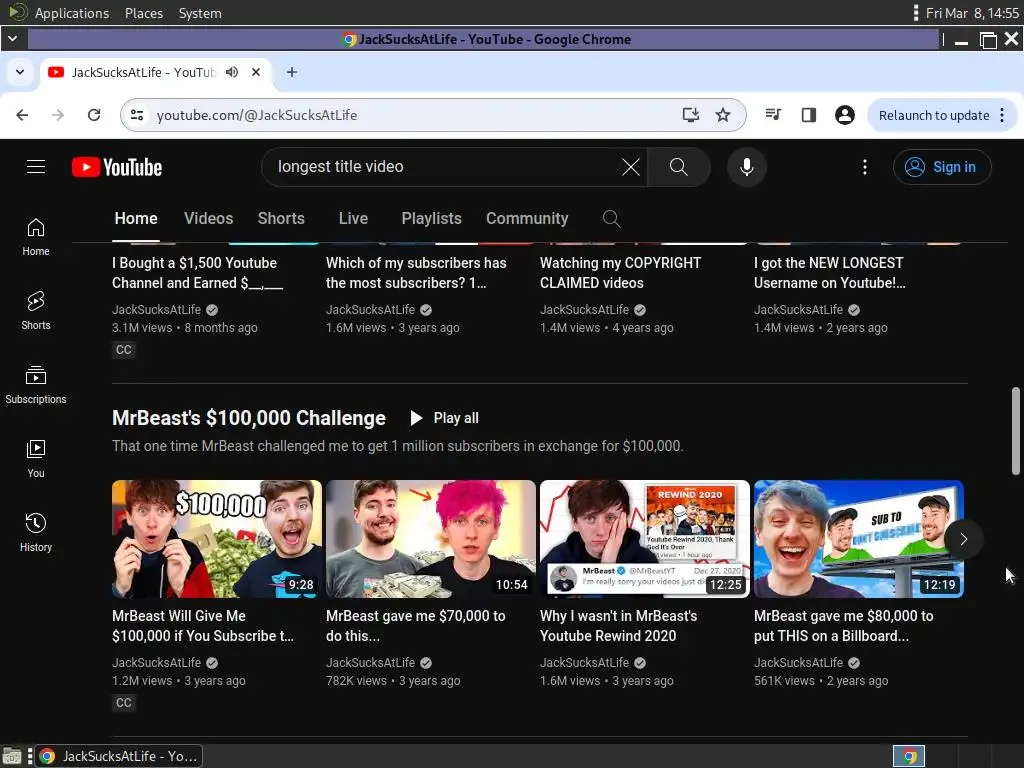Image resolution: width=1024 pixels, height=768 pixels.
Task: Switch to the Community tab
Action: (x=527, y=219)
